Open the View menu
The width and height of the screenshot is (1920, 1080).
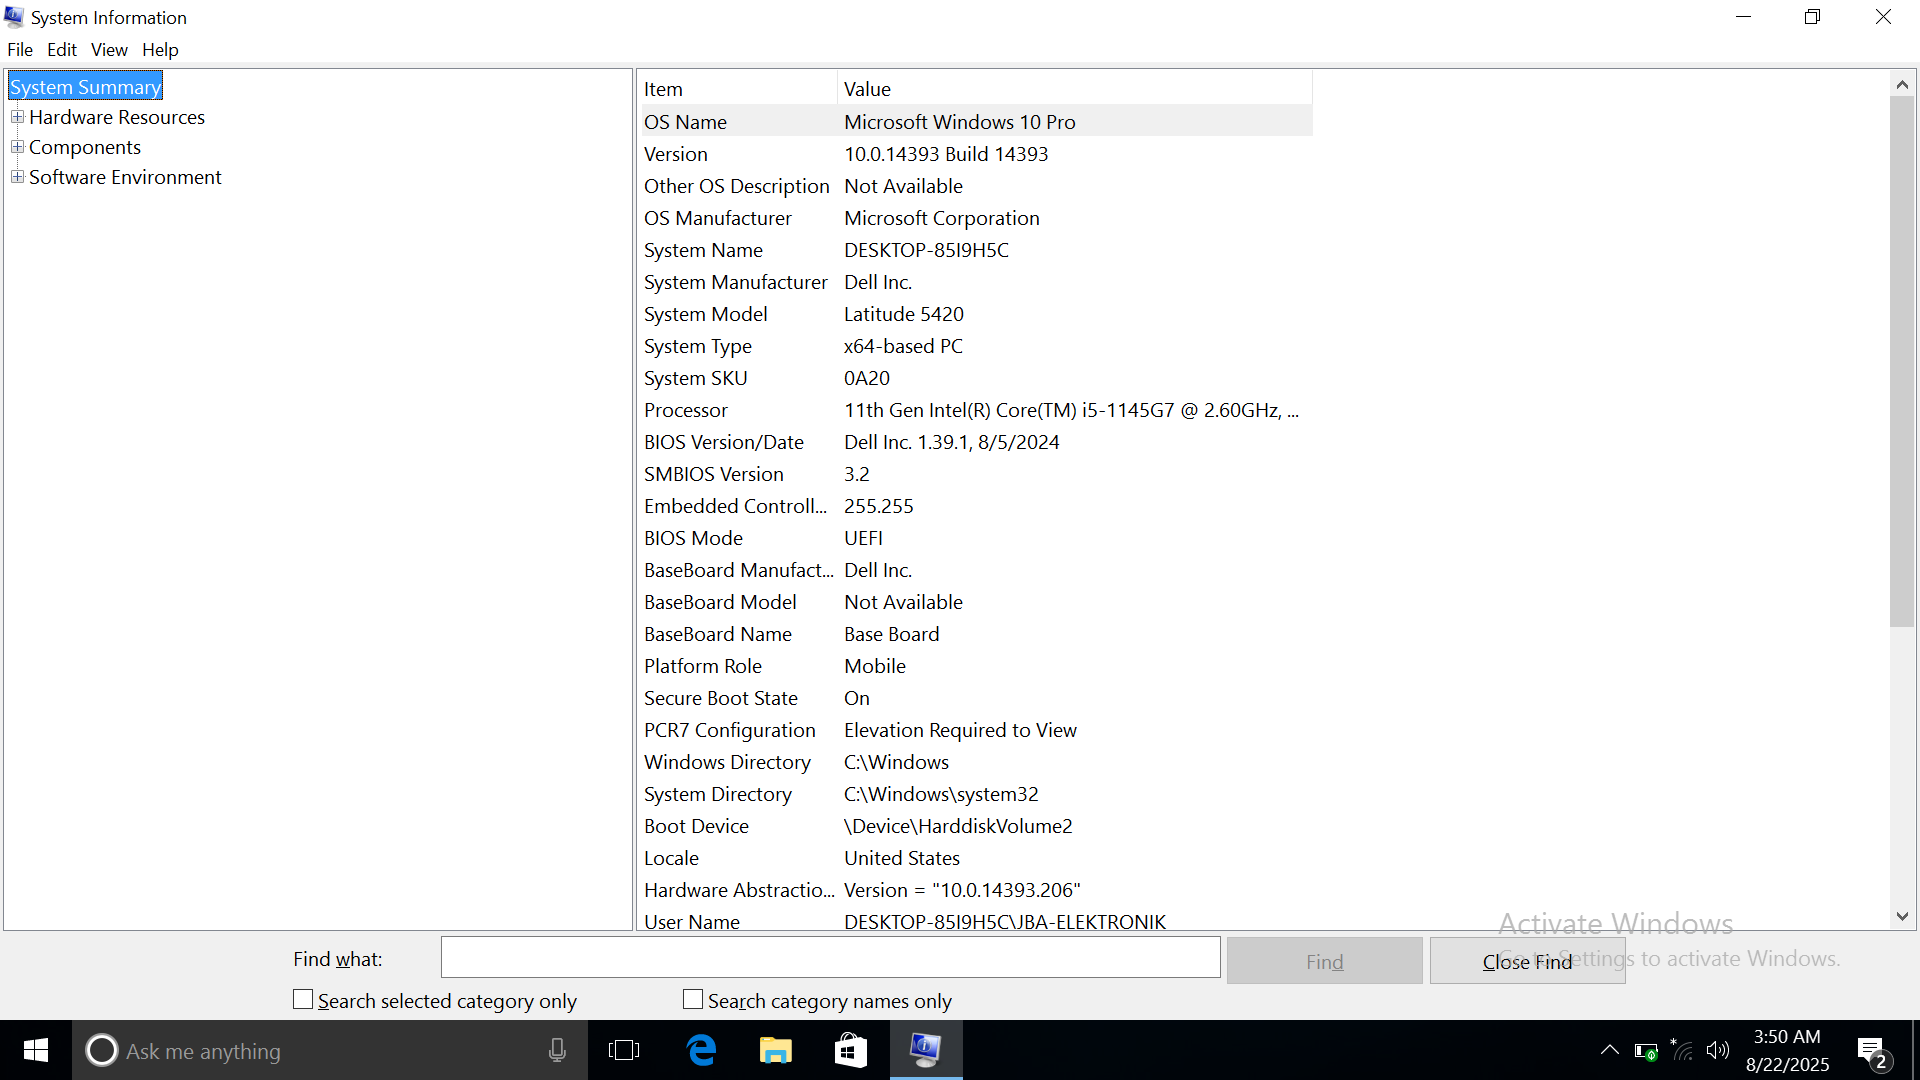pyautogui.click(x=109, y=49)
